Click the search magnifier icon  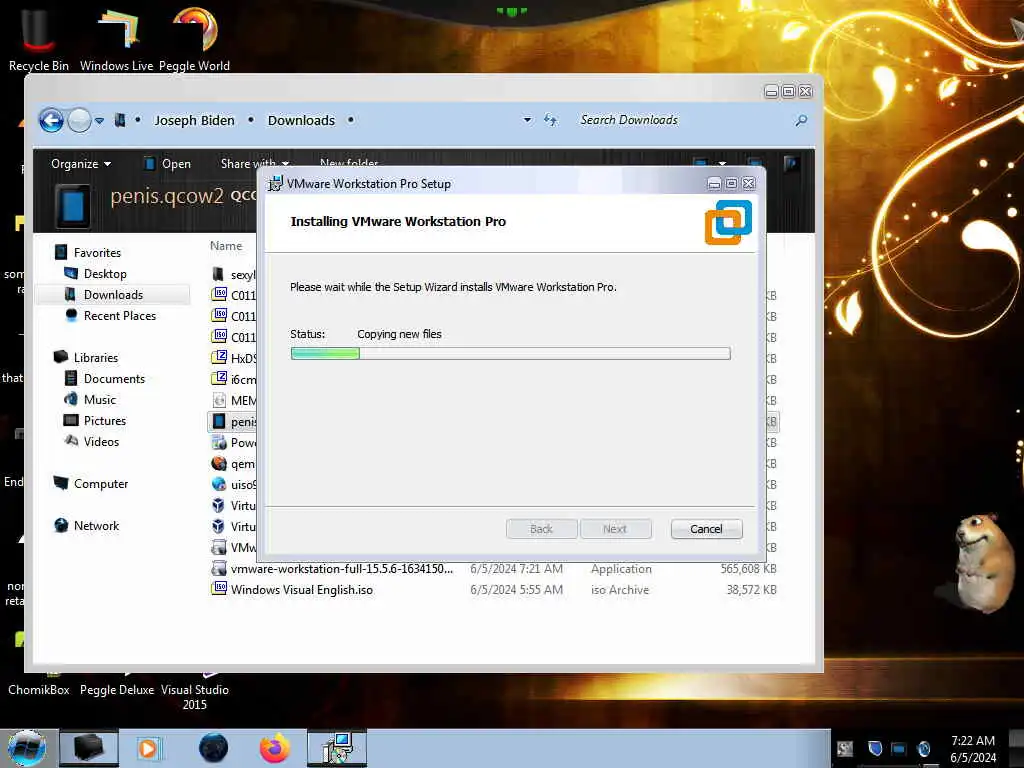coord(801,120)
